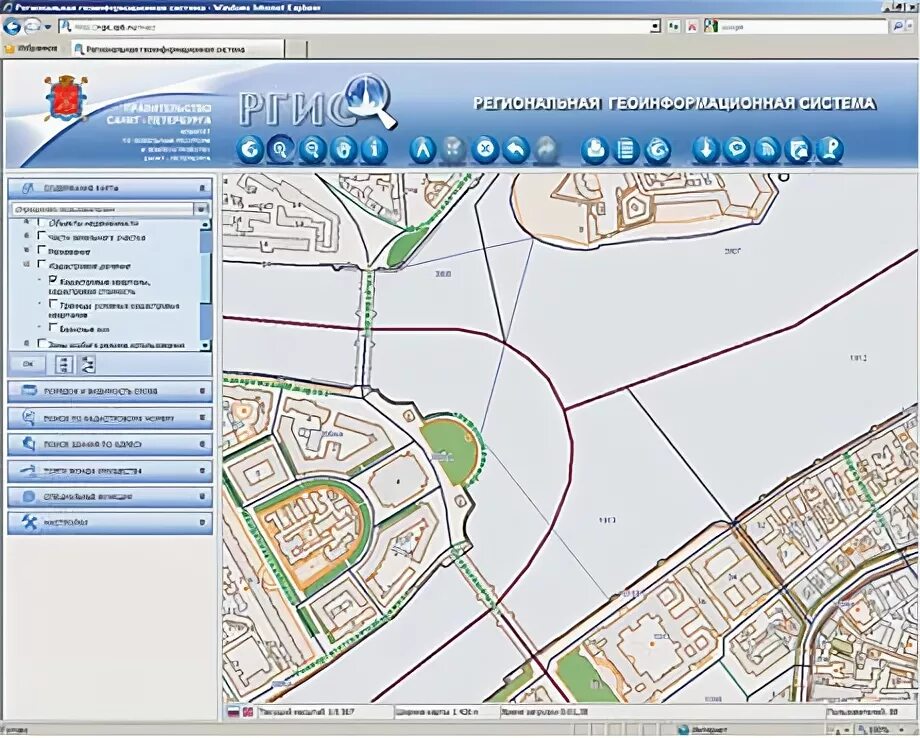
Task: Uncheck the checked 'Кадастровые кварталы' sublayer
Action: coord(53,280)
